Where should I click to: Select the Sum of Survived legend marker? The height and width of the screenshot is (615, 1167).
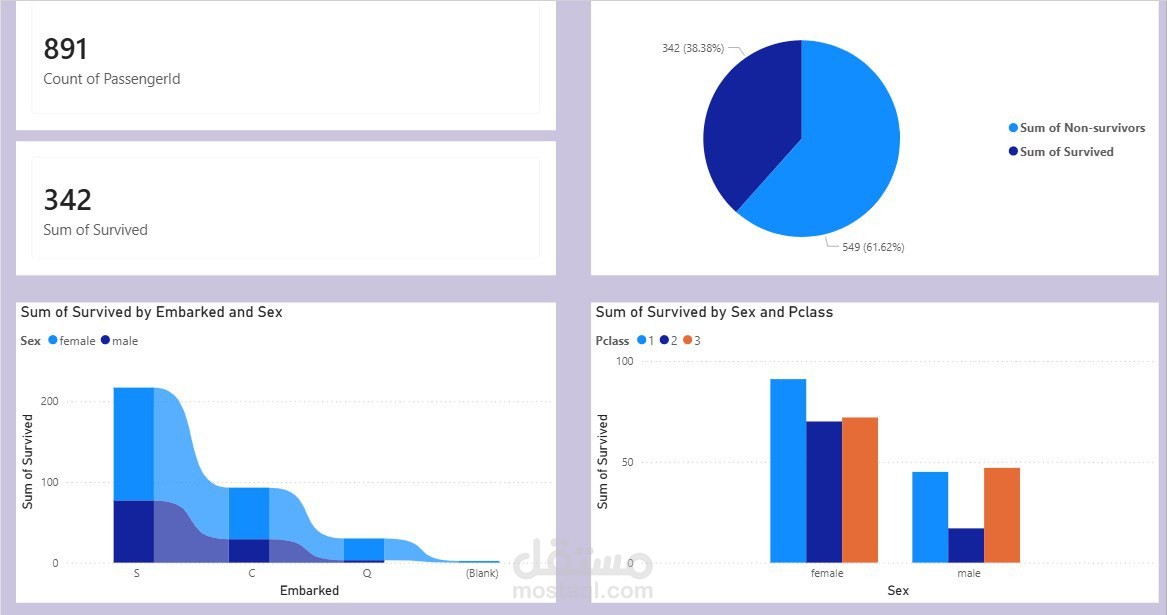tap(1012, 151)
